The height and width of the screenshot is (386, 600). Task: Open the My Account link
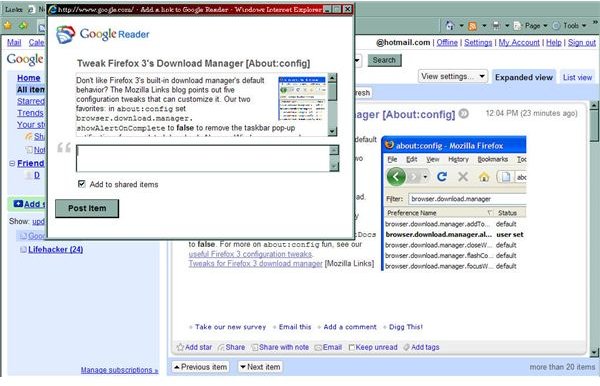pyautogui.click(x=519, y=42)
